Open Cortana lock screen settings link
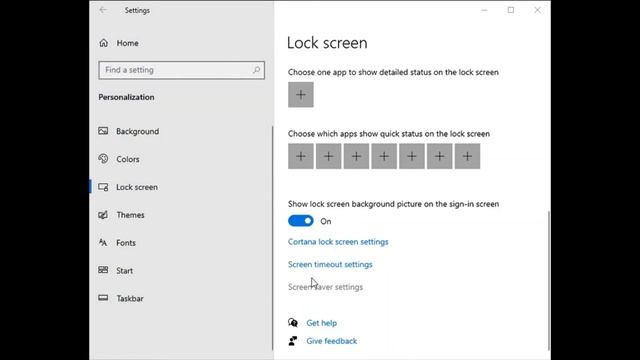The image size is (640, 360). point(338,242)
